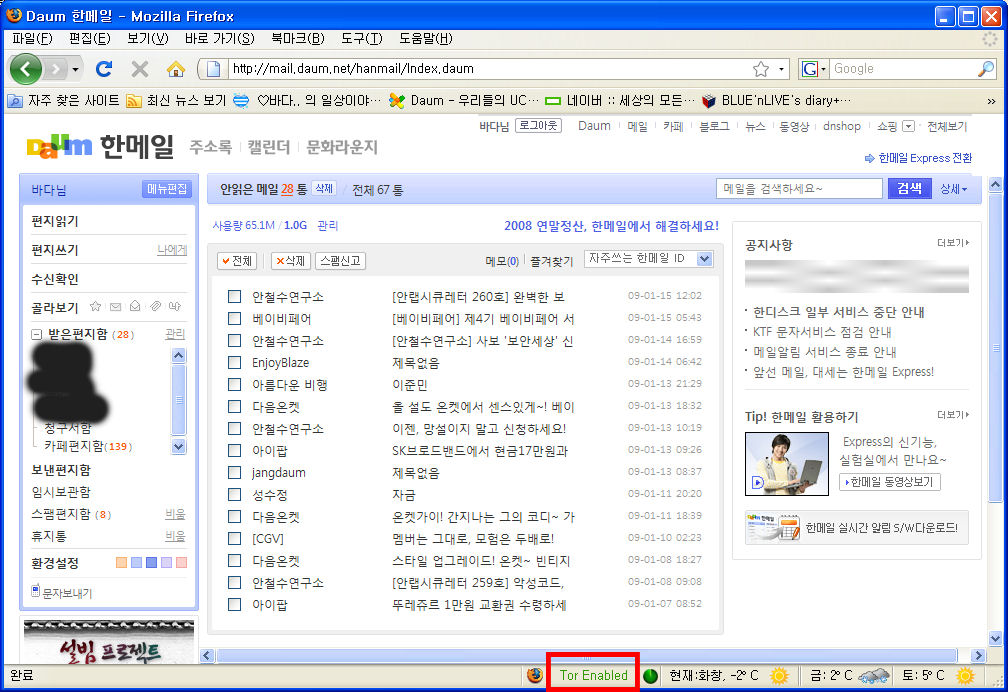1008x692 pixels.
Task: Open the 자주 찾은 사이트 bookmark folder
Action: click(x=63, y=100)
